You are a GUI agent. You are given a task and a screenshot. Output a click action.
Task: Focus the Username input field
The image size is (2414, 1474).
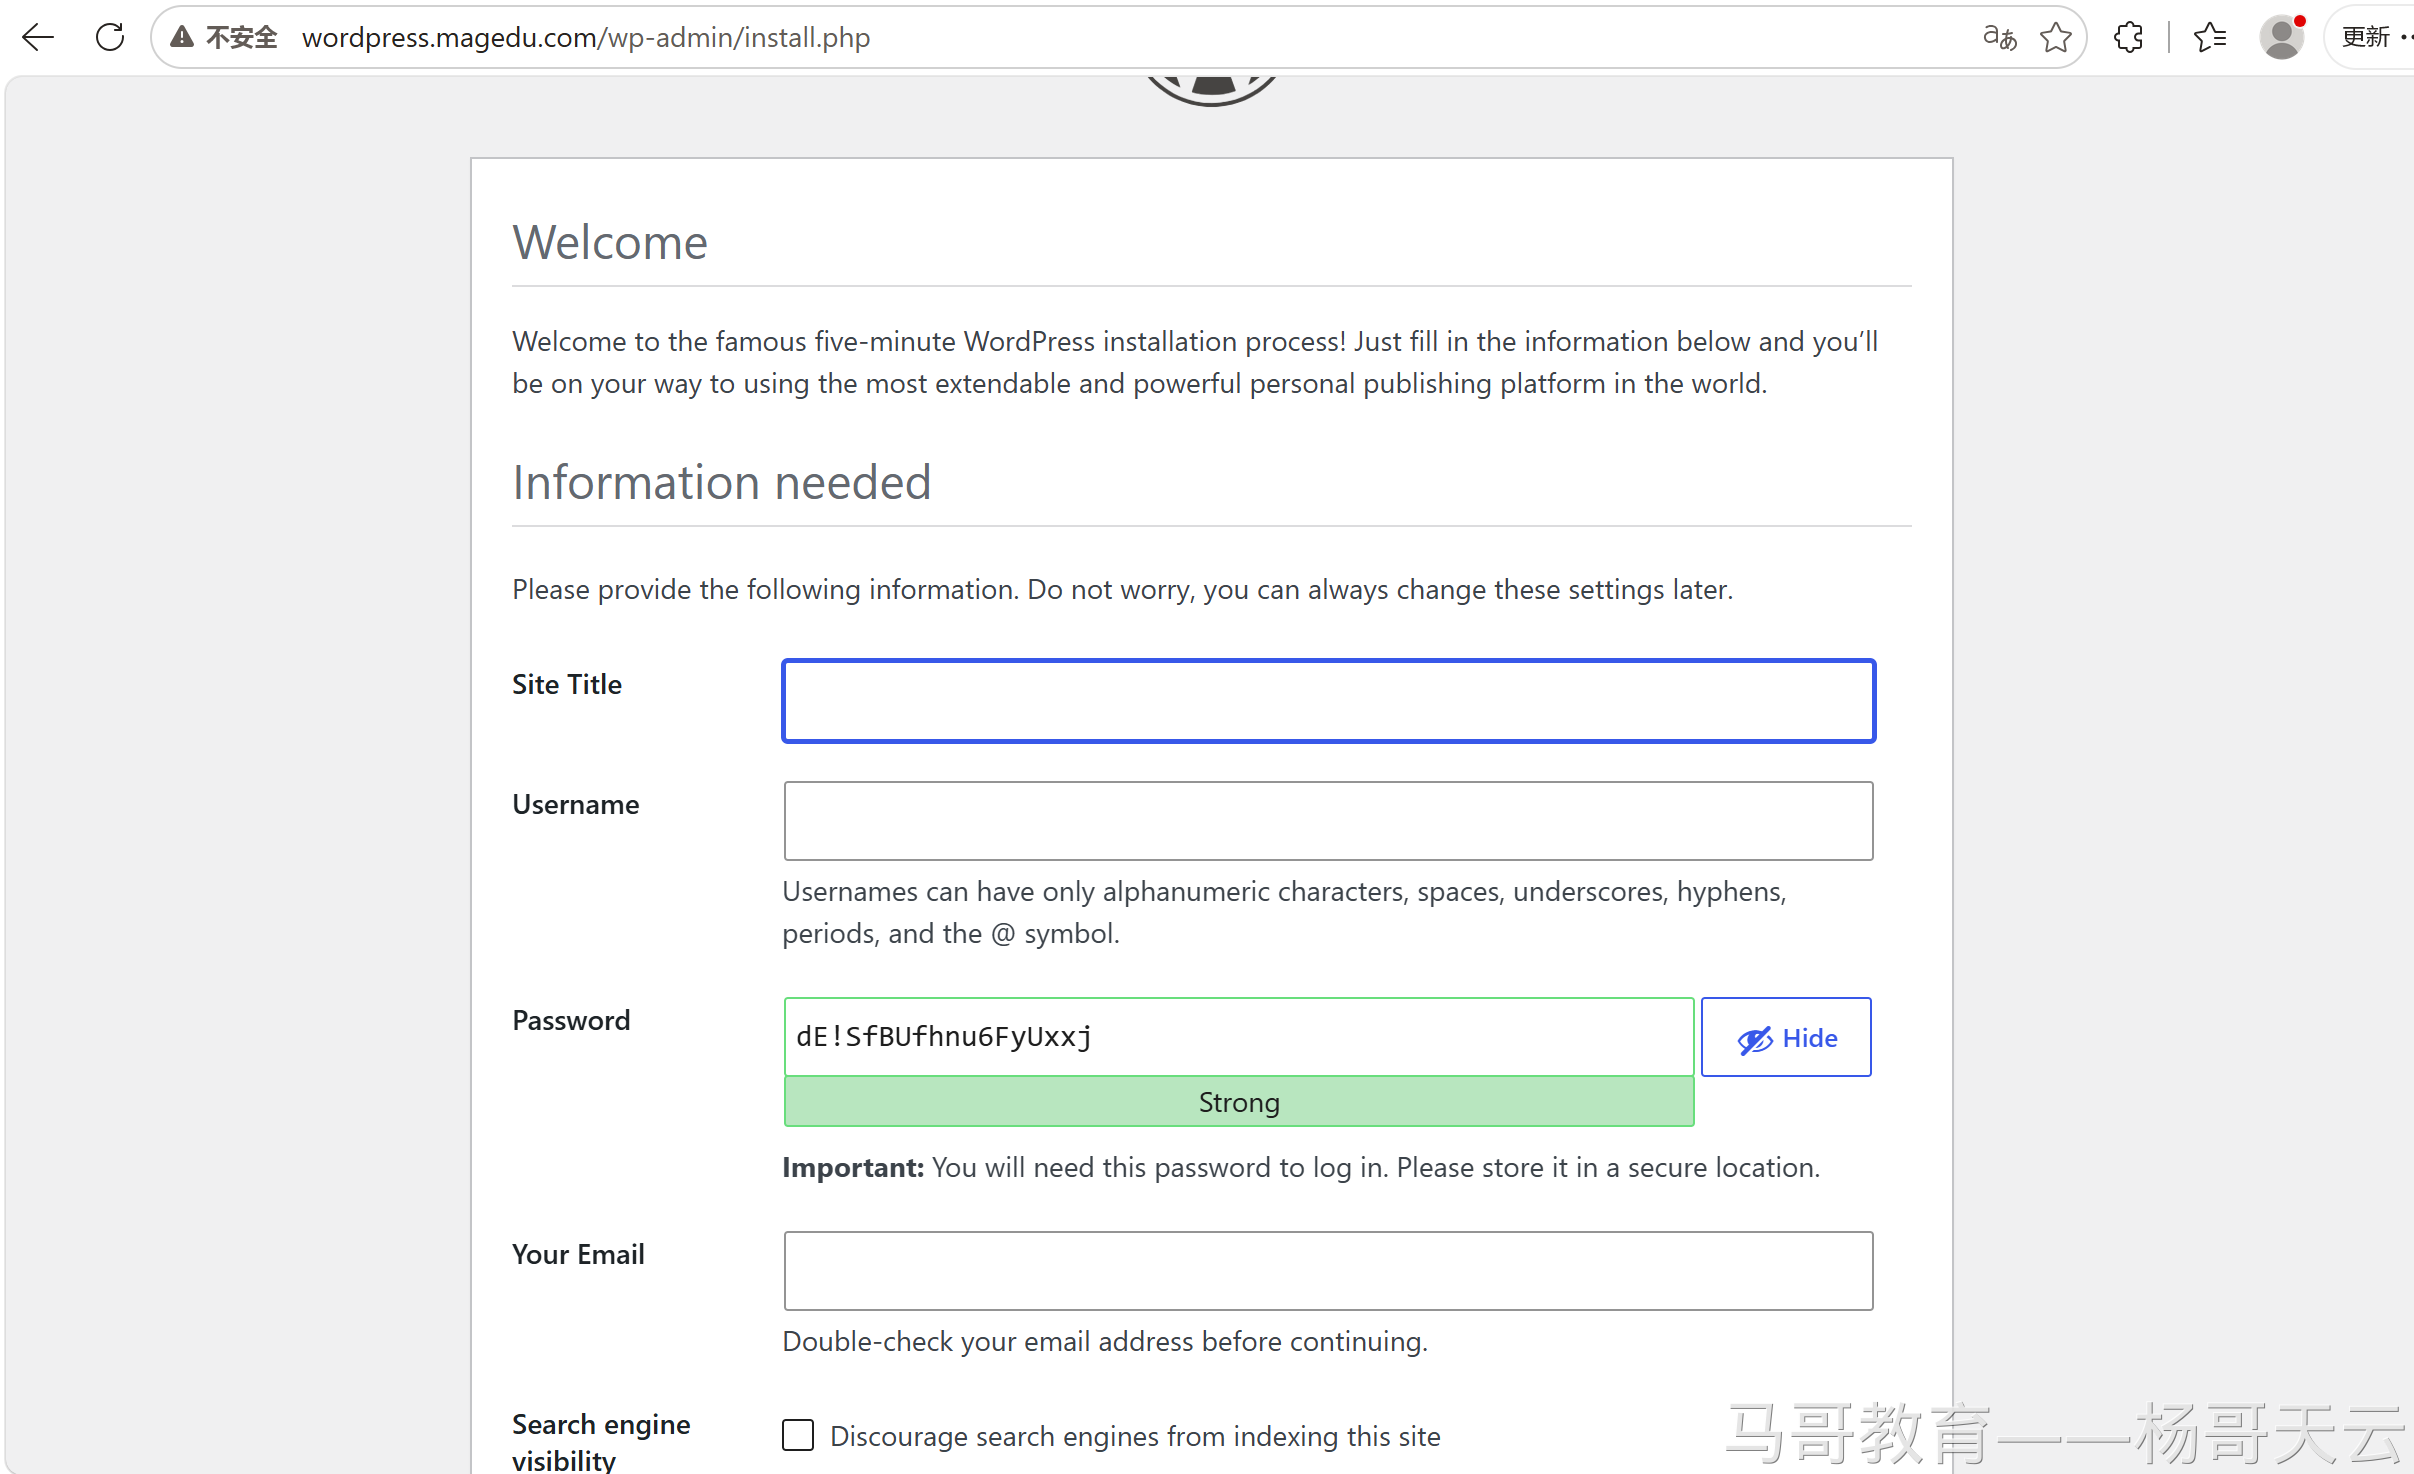[x=1328, y=821]
